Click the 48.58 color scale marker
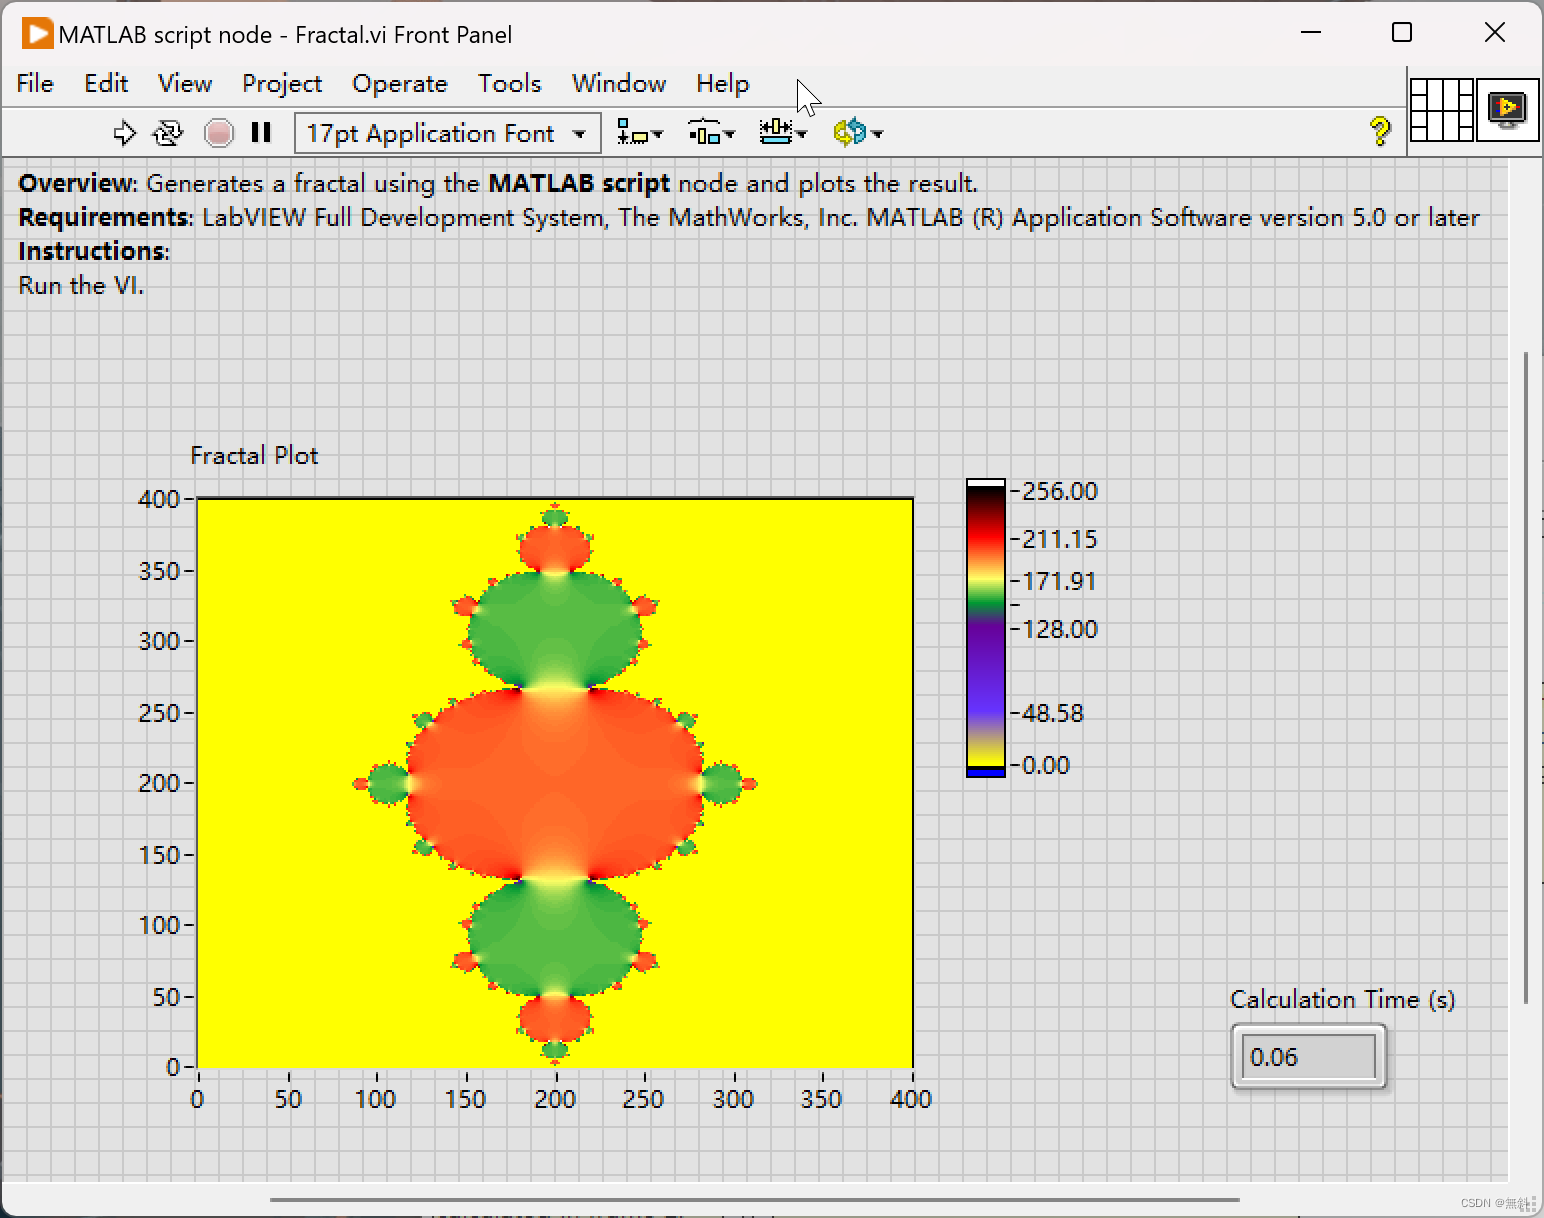 coord(1052,713)
